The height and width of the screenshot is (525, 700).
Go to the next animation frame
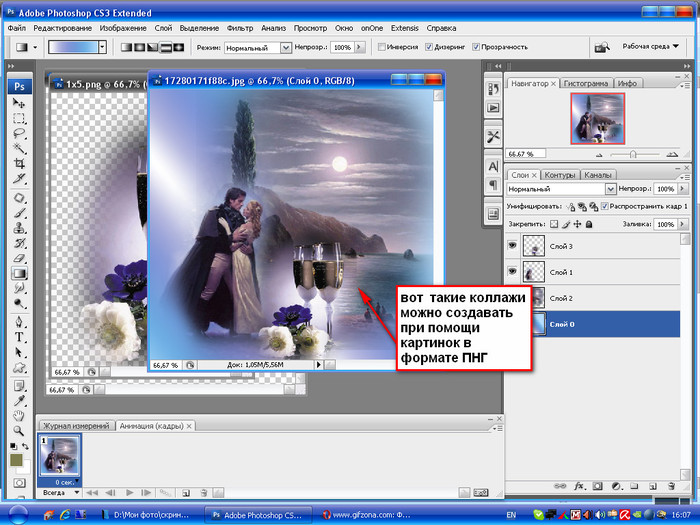pyautogui.click(x=146, y=493)
